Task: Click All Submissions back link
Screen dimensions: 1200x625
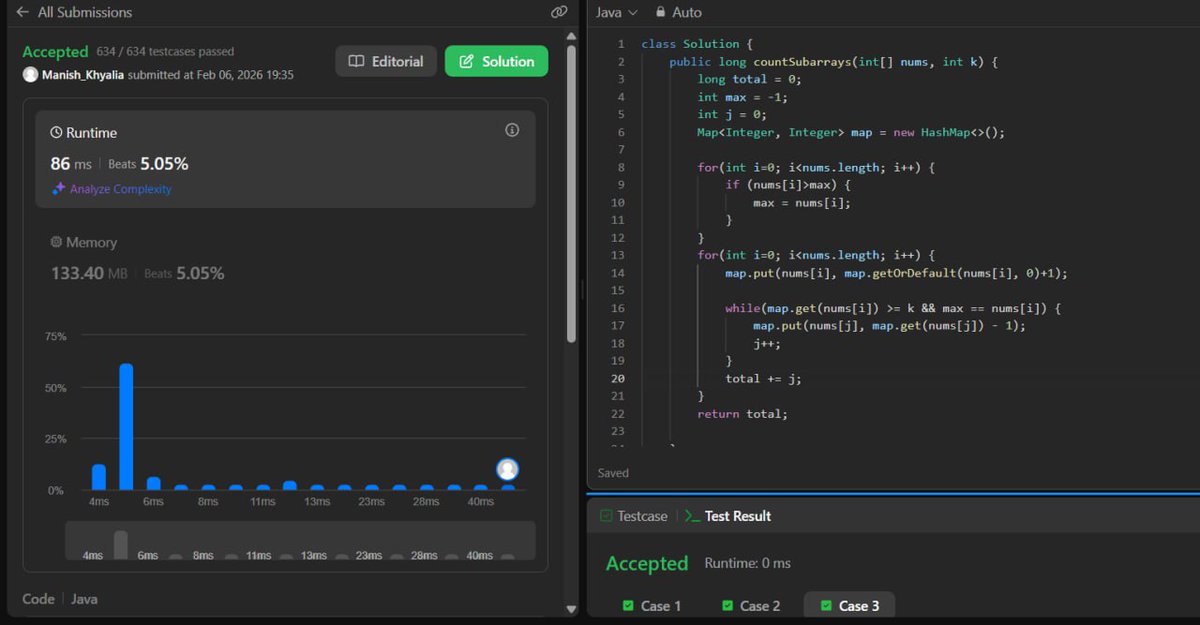Action: coord(85,12)
